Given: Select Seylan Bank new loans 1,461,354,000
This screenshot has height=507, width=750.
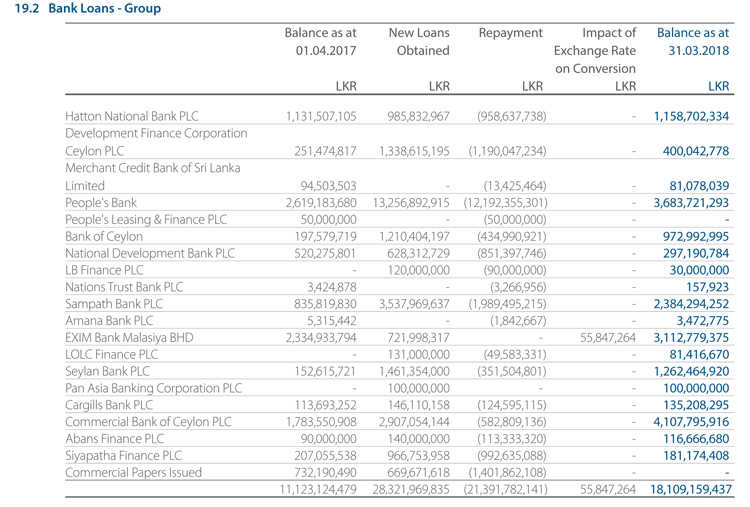Looking at the screenshot, I should click(x=414, y=371).
